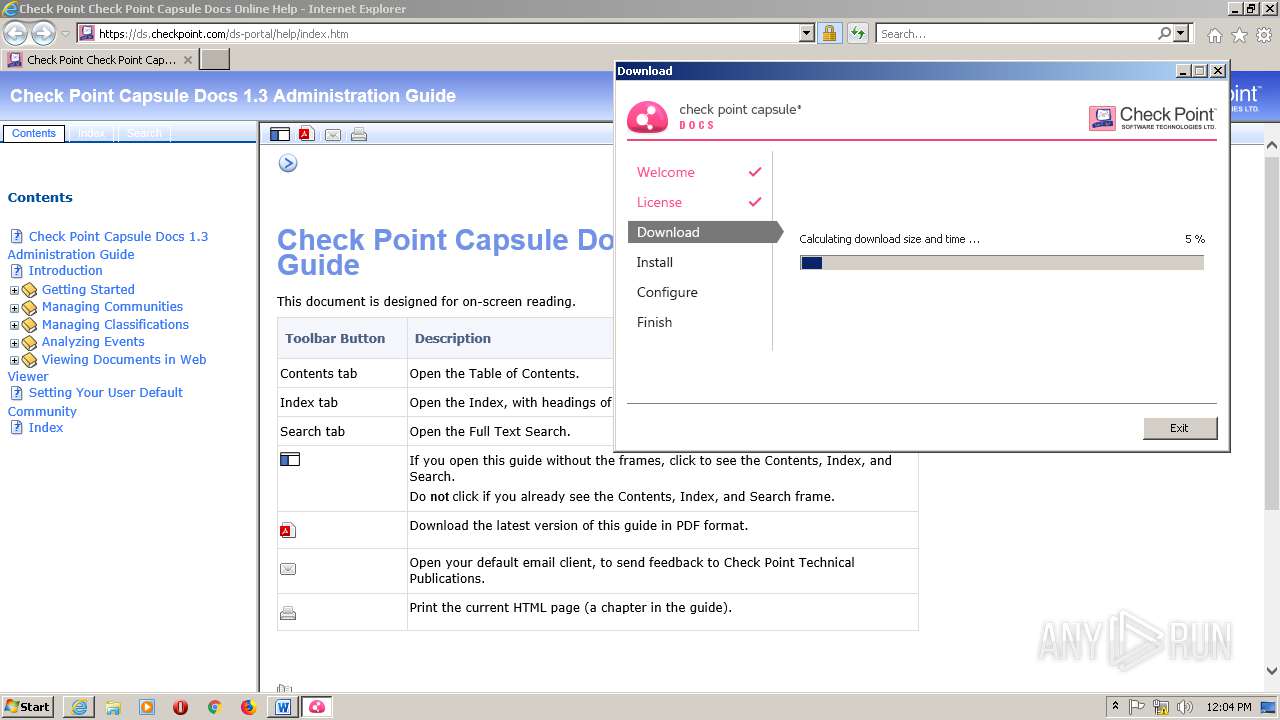Open the search provider dropdown arrow
Screen dimensions: 1280x720
click(x=1181, y=33)
